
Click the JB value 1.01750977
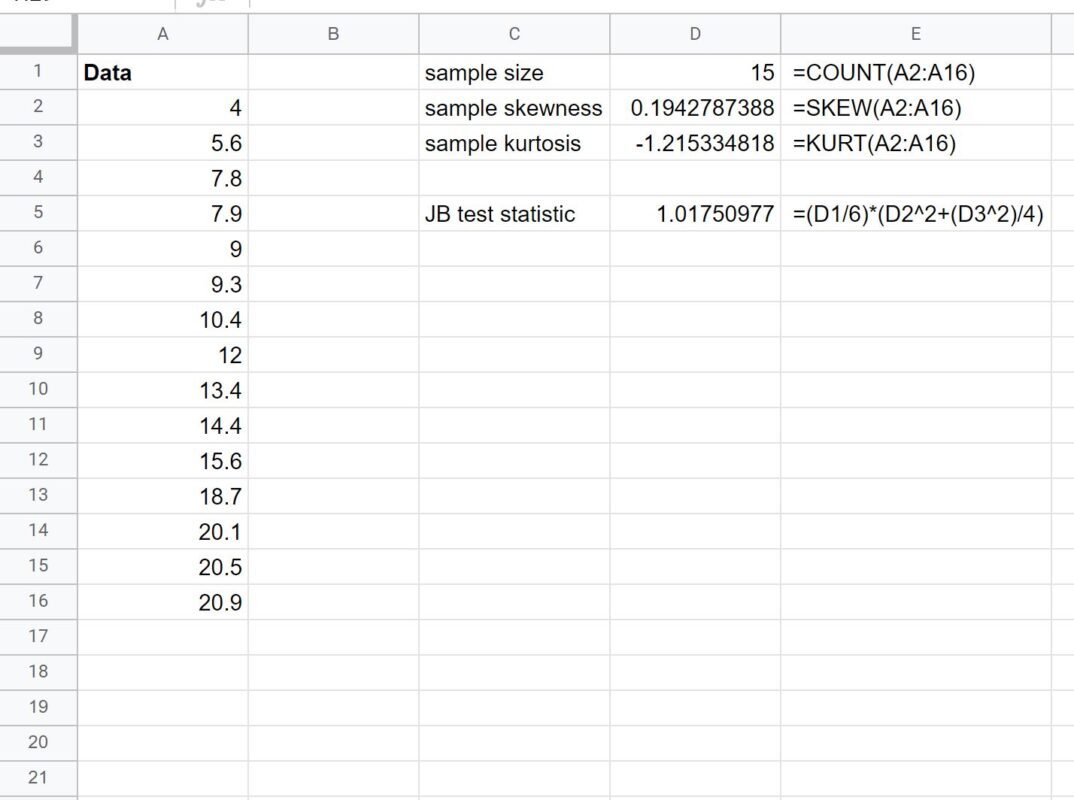click(695, 213)
